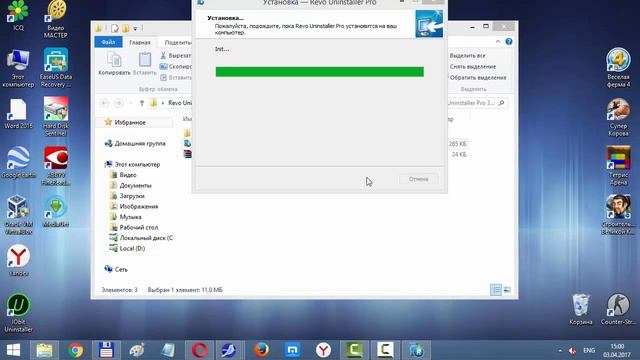Screen dimensions: 640x360
Task: Click the green installation progress bar
Action: click(x=320, y=72)
